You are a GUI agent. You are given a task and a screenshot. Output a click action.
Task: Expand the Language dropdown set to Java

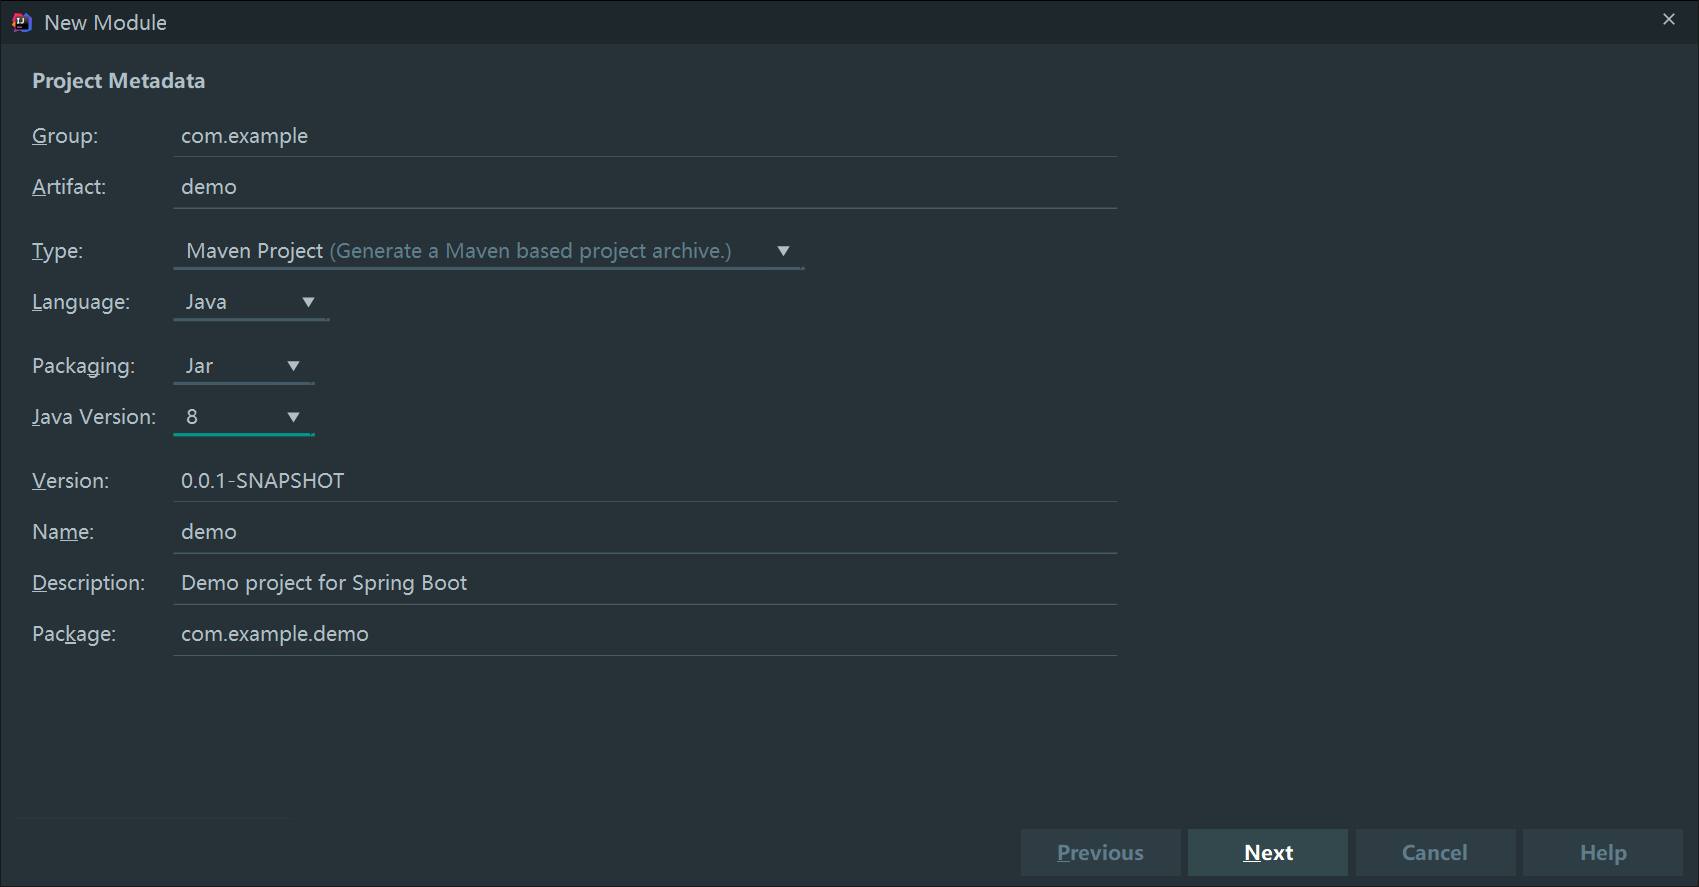click(251, 302)
